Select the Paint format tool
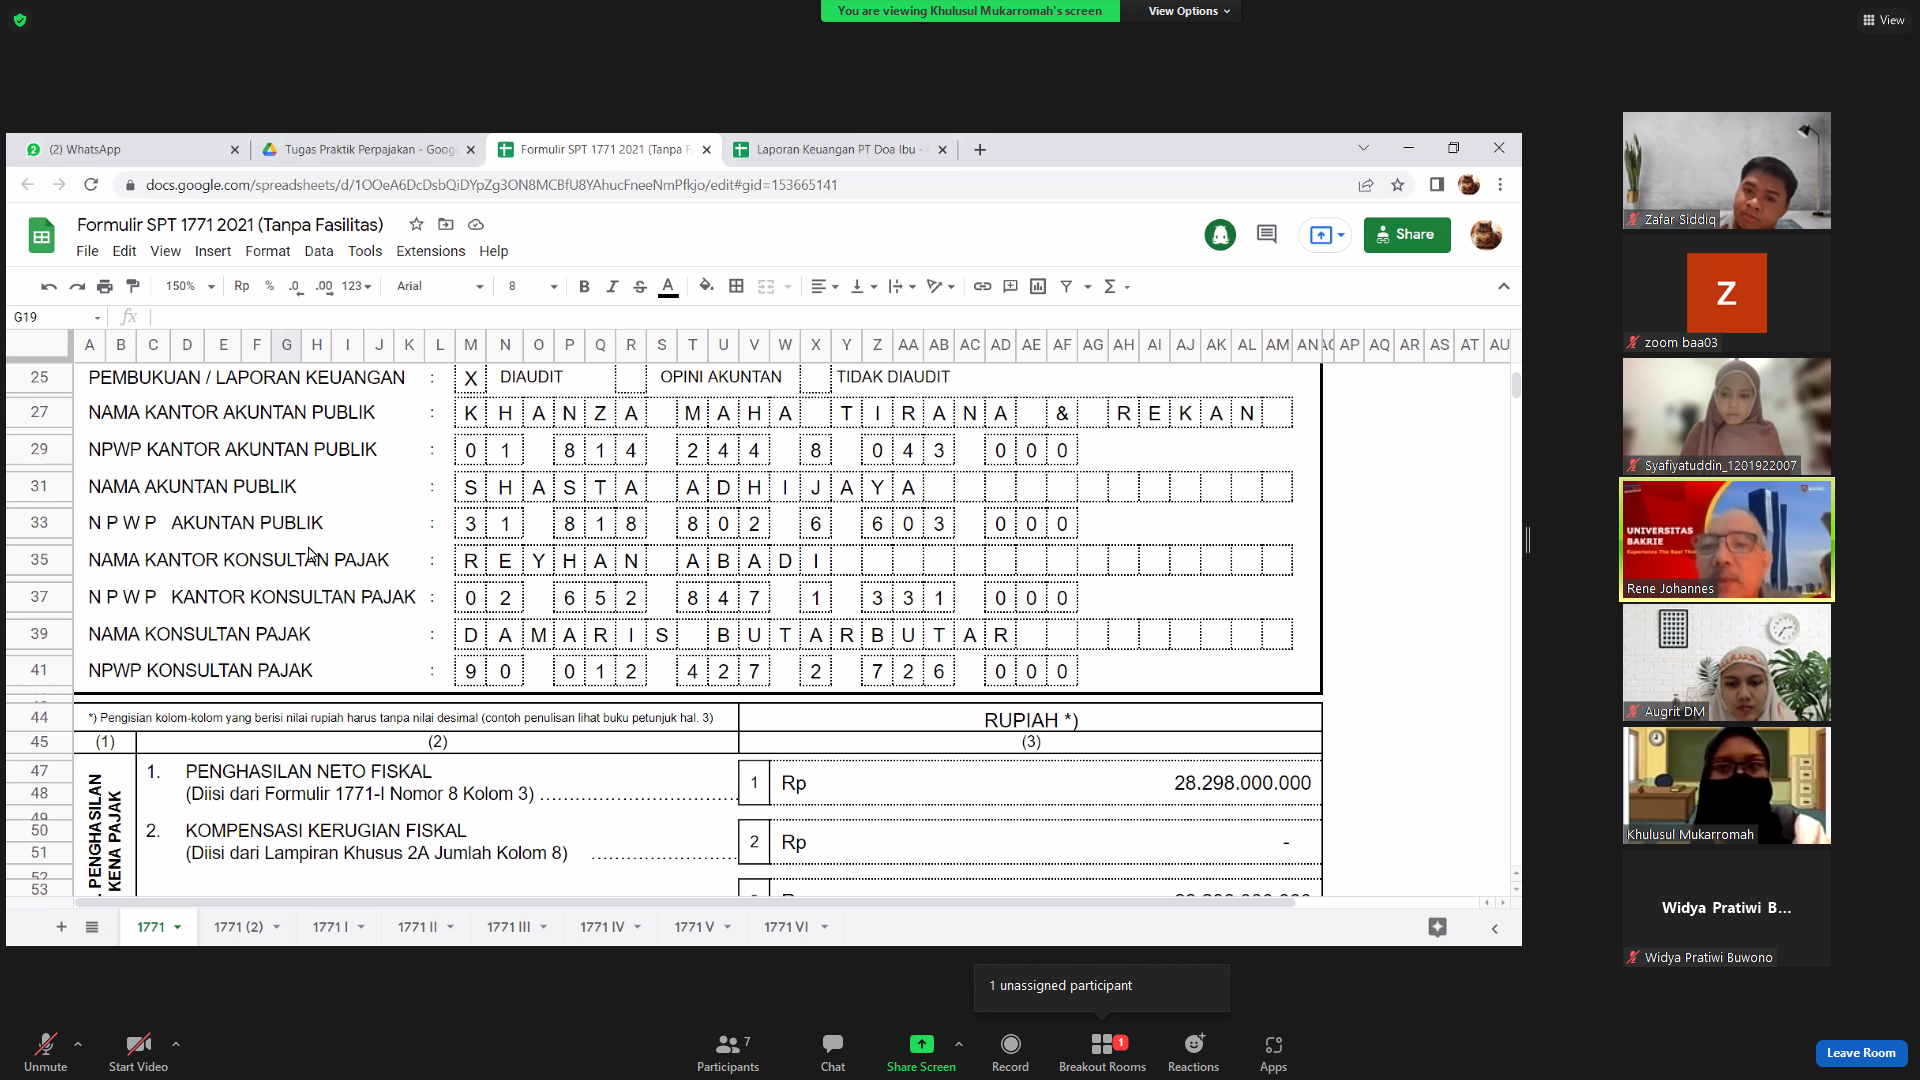The image size is (1920, 1080). (133, 287)
